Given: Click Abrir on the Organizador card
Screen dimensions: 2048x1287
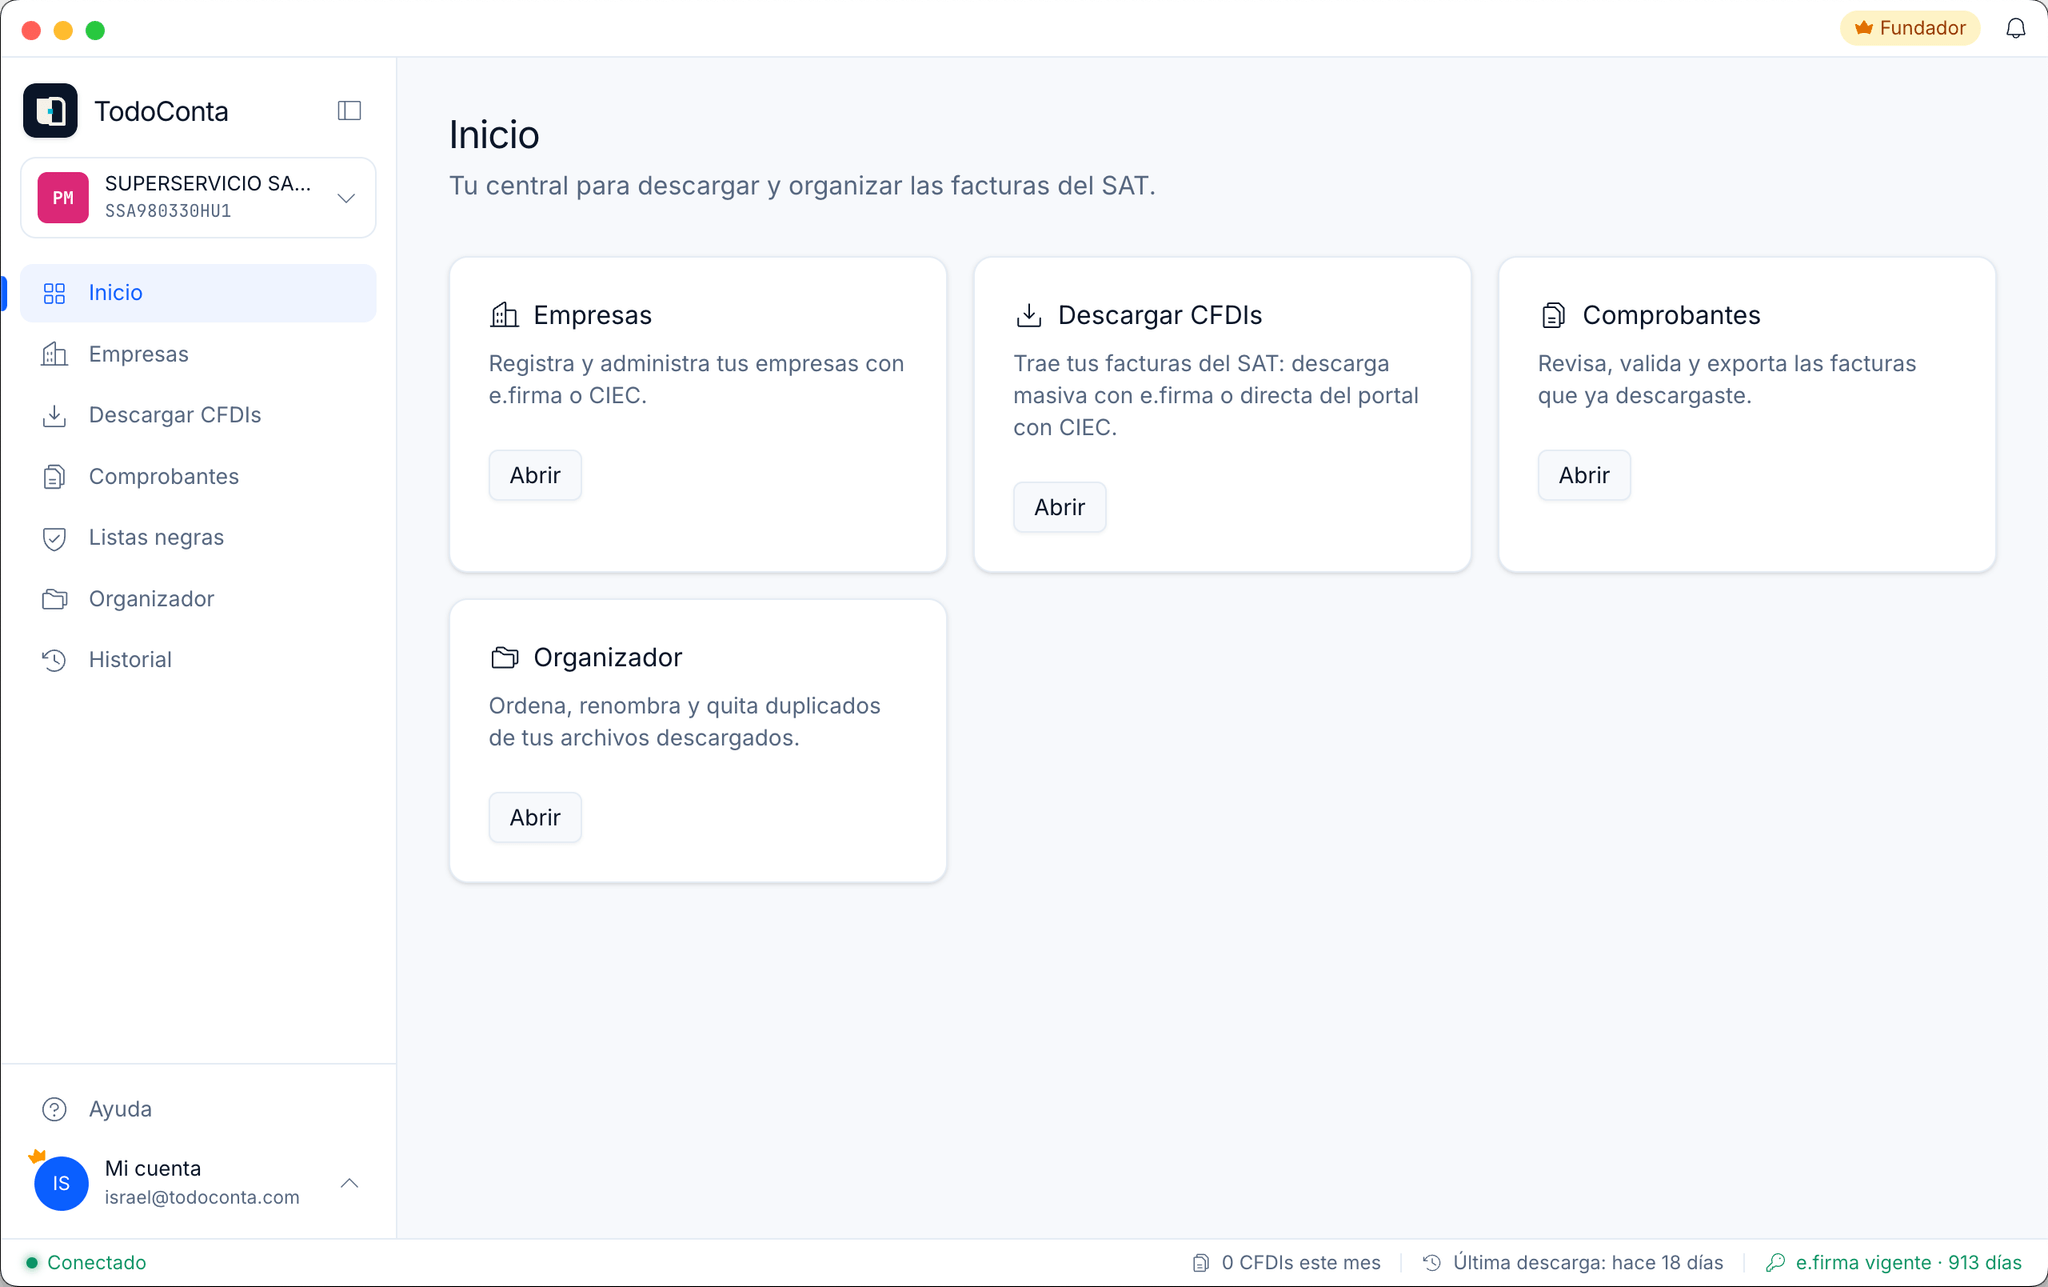Looking at the screenshot, I should click(x=535, y=818).
